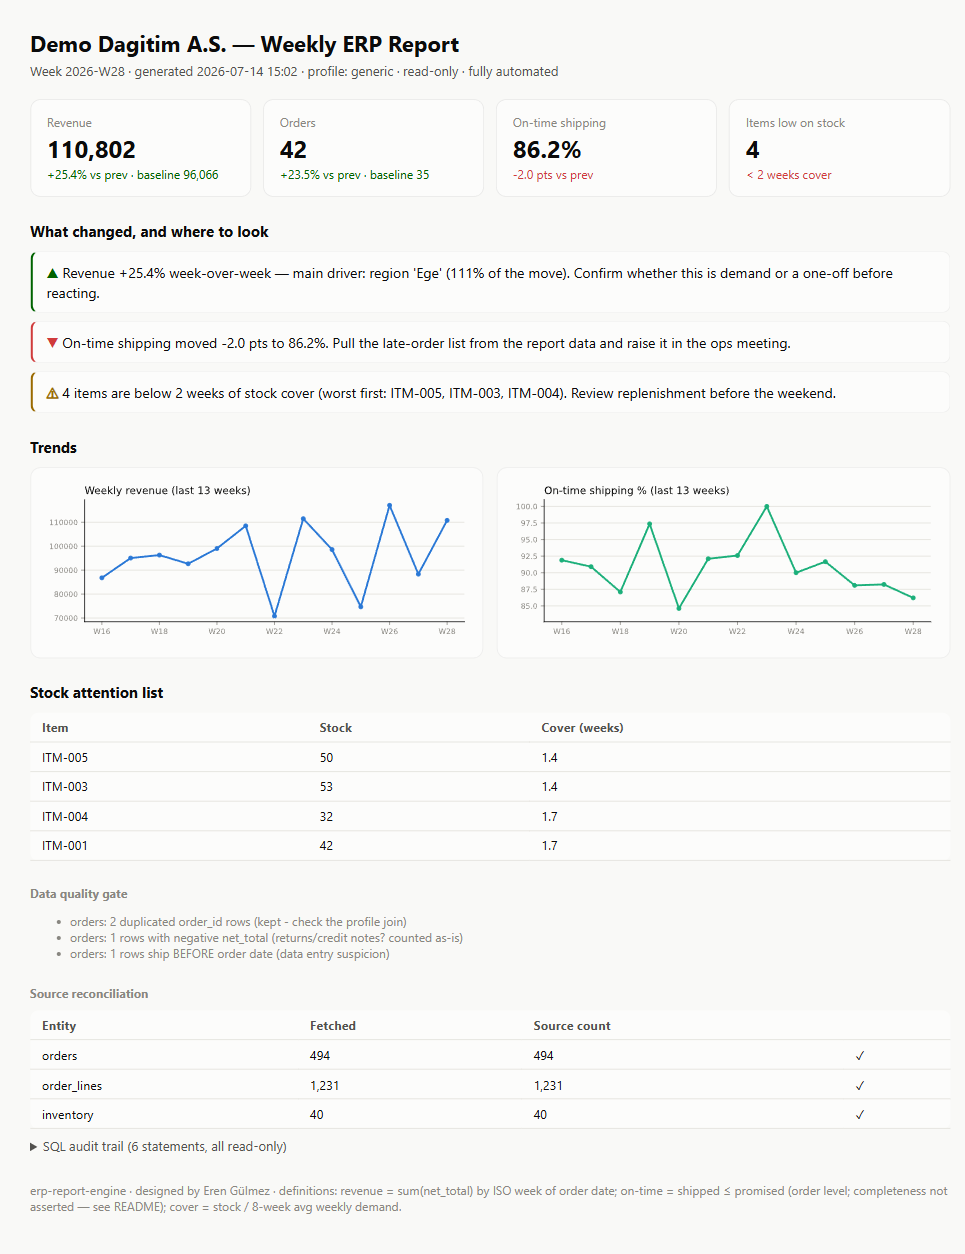This screenshot has height=1254, width=965.
Task: Click '+25.4% vs prev · baseline 96,066' text
Action: click(133, 175)
